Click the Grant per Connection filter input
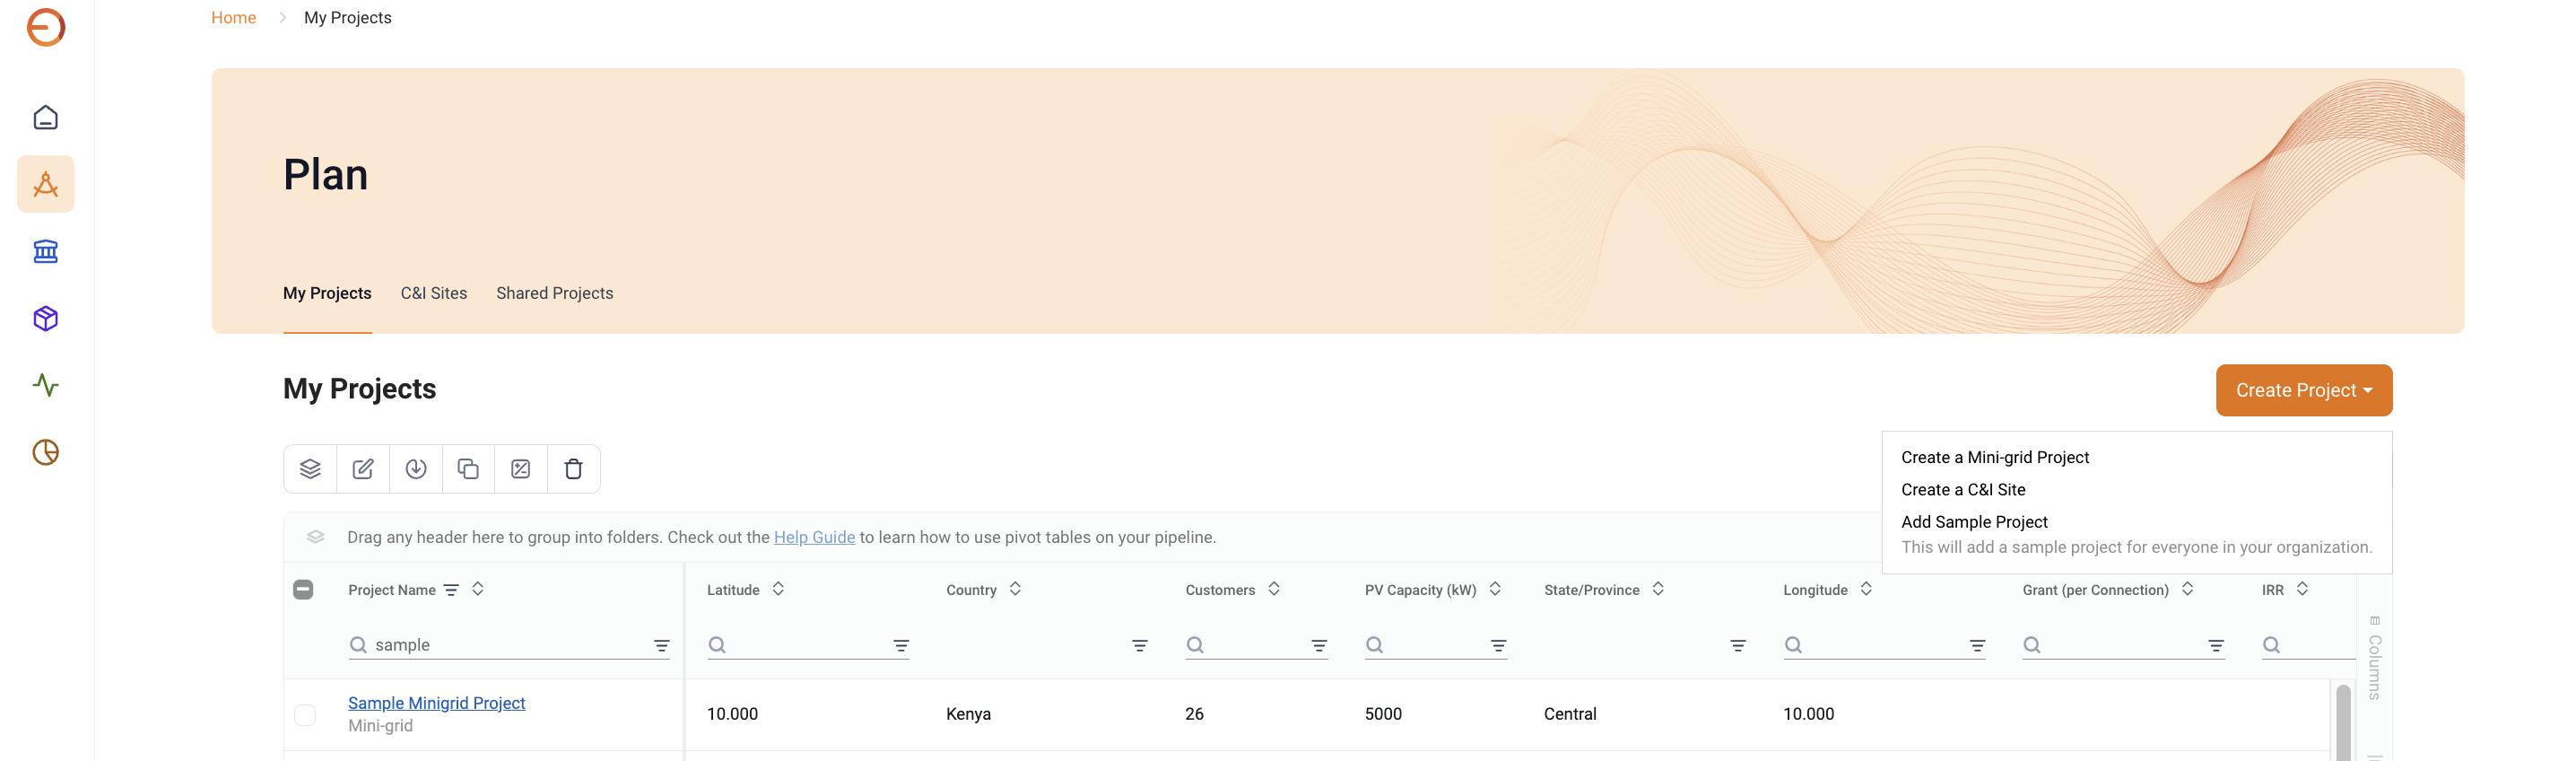2576x761 pixels. [2123, 645]
